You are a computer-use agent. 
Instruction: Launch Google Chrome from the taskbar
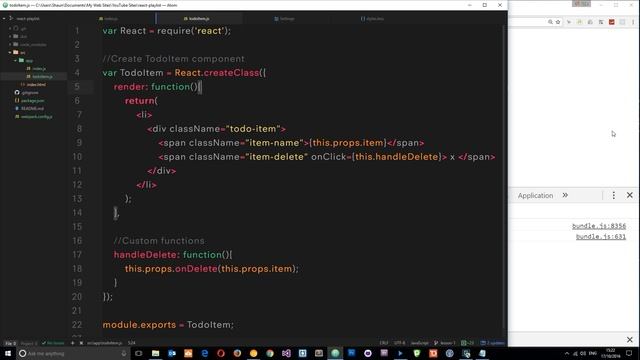(x=270, y=353)
